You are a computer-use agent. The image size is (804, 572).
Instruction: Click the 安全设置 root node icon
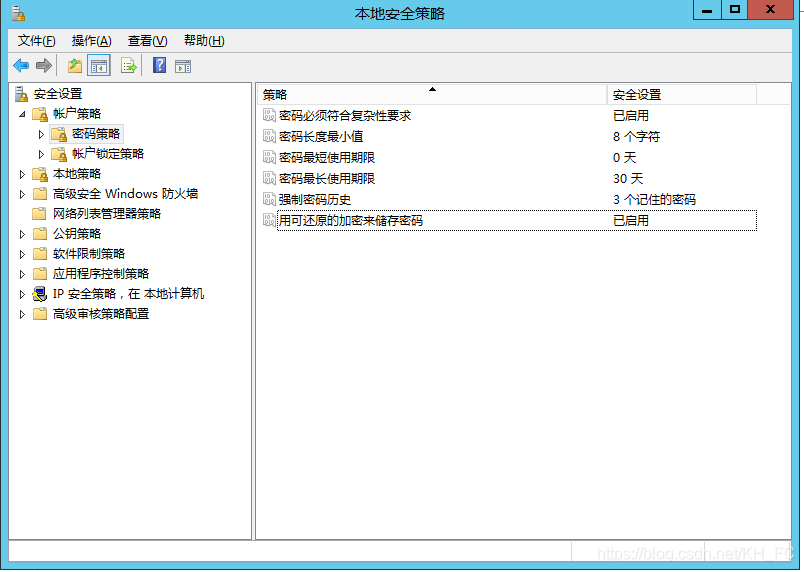click(x=21, y=94)
